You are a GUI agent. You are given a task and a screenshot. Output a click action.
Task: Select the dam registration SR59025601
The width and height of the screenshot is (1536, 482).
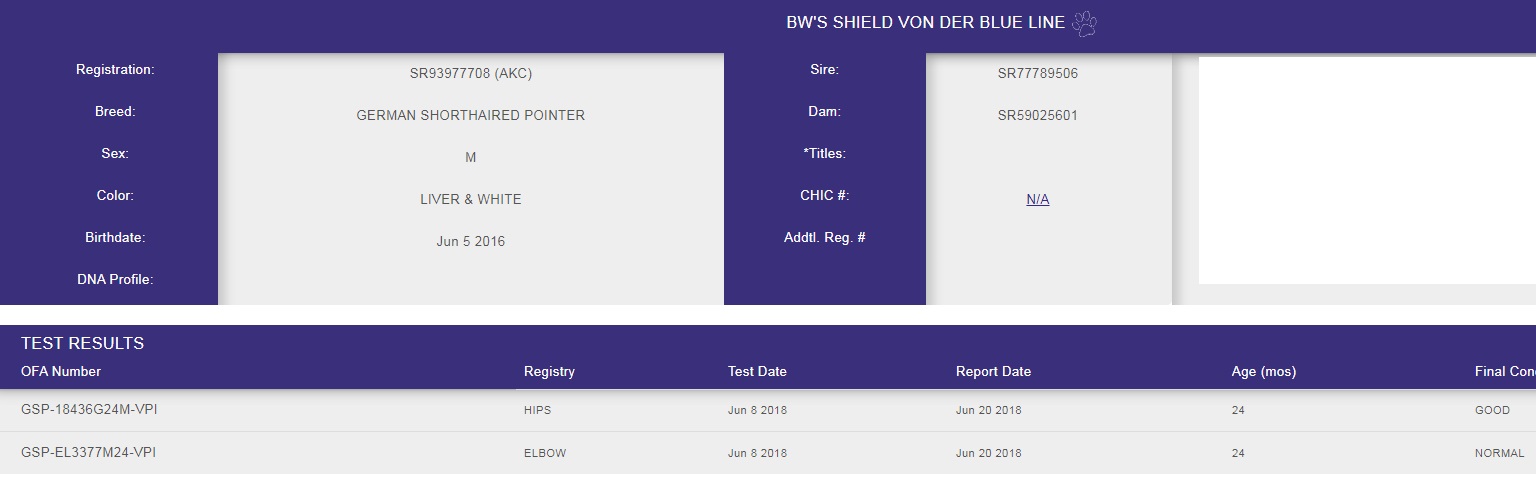click(1038, 115)
